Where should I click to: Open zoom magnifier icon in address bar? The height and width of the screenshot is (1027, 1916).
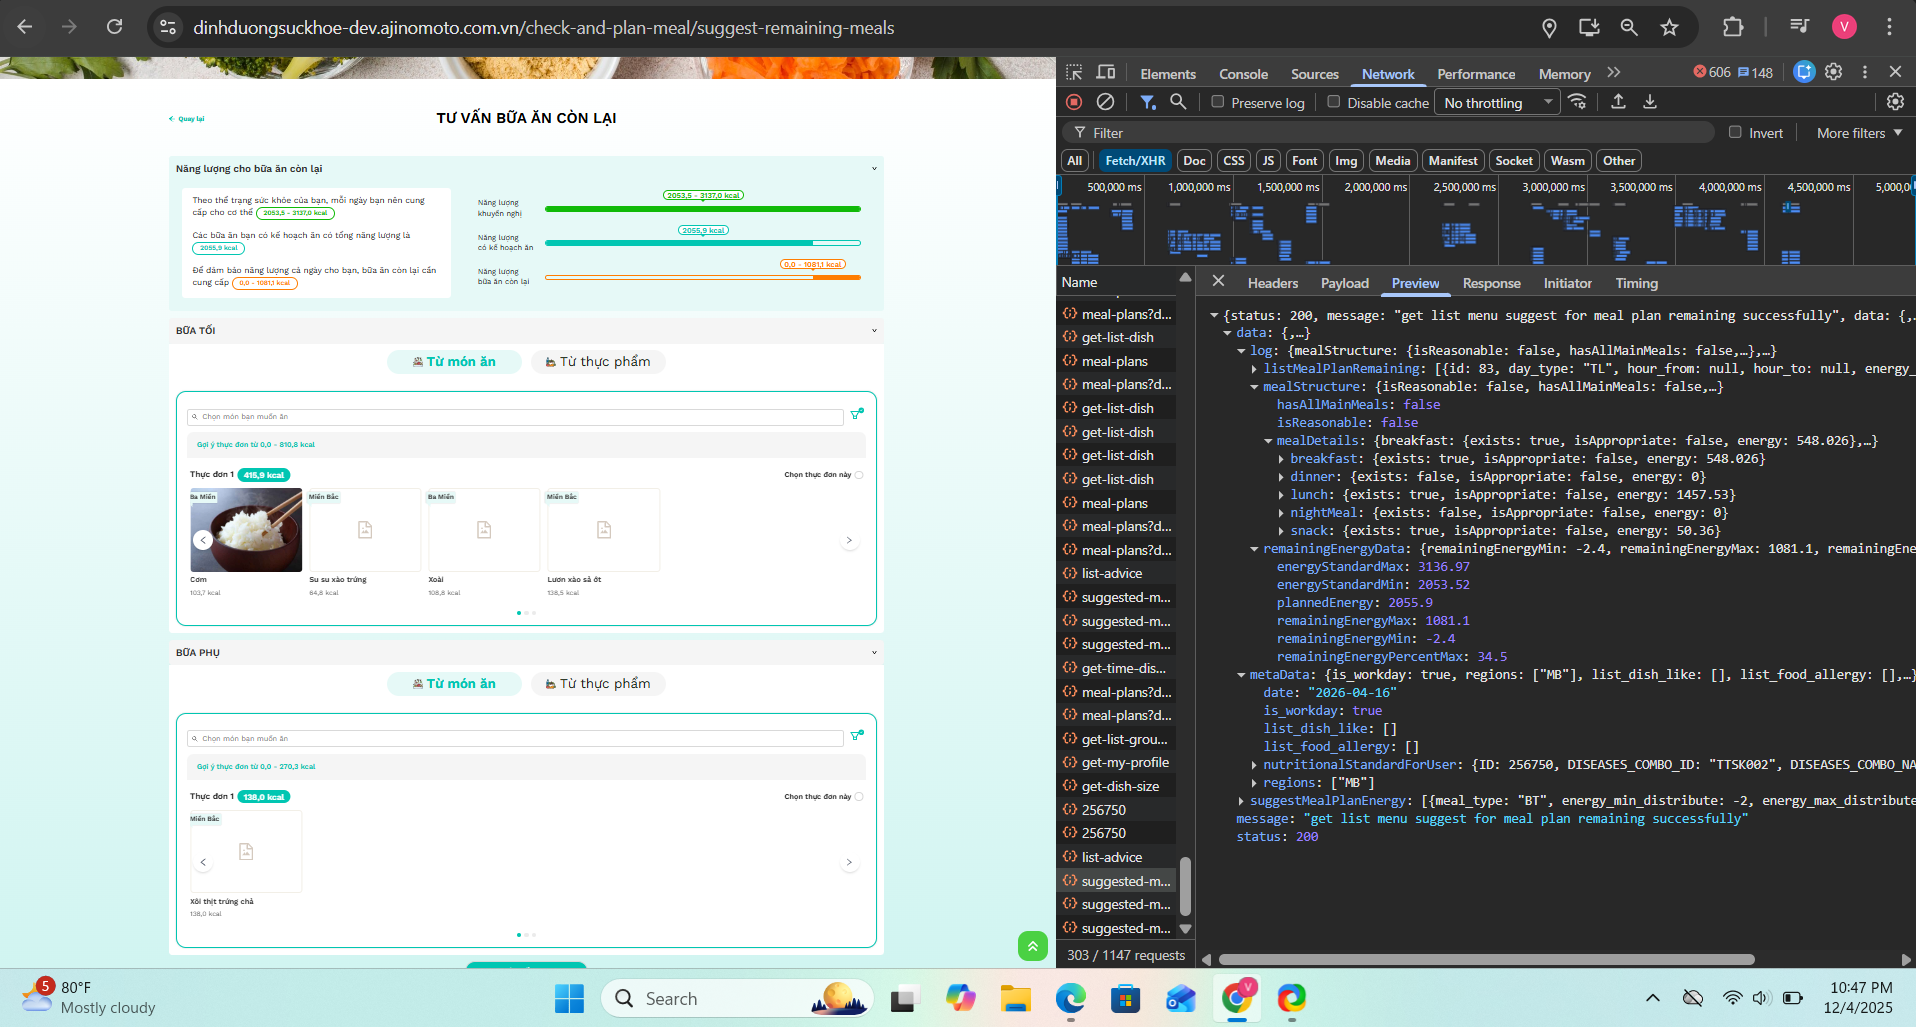[1629, 27]
